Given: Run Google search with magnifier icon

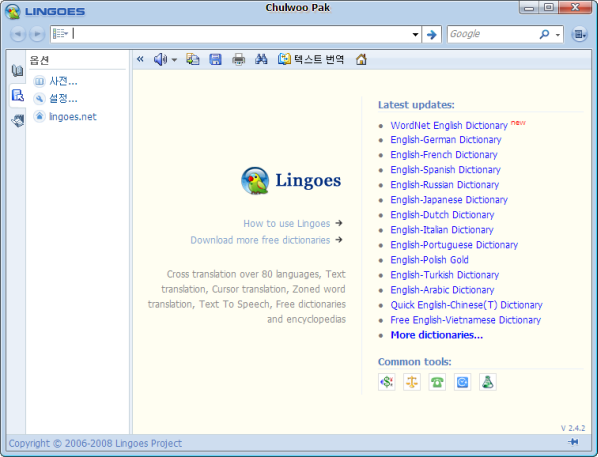Looking at the screenshot, I should coord(544,34).
